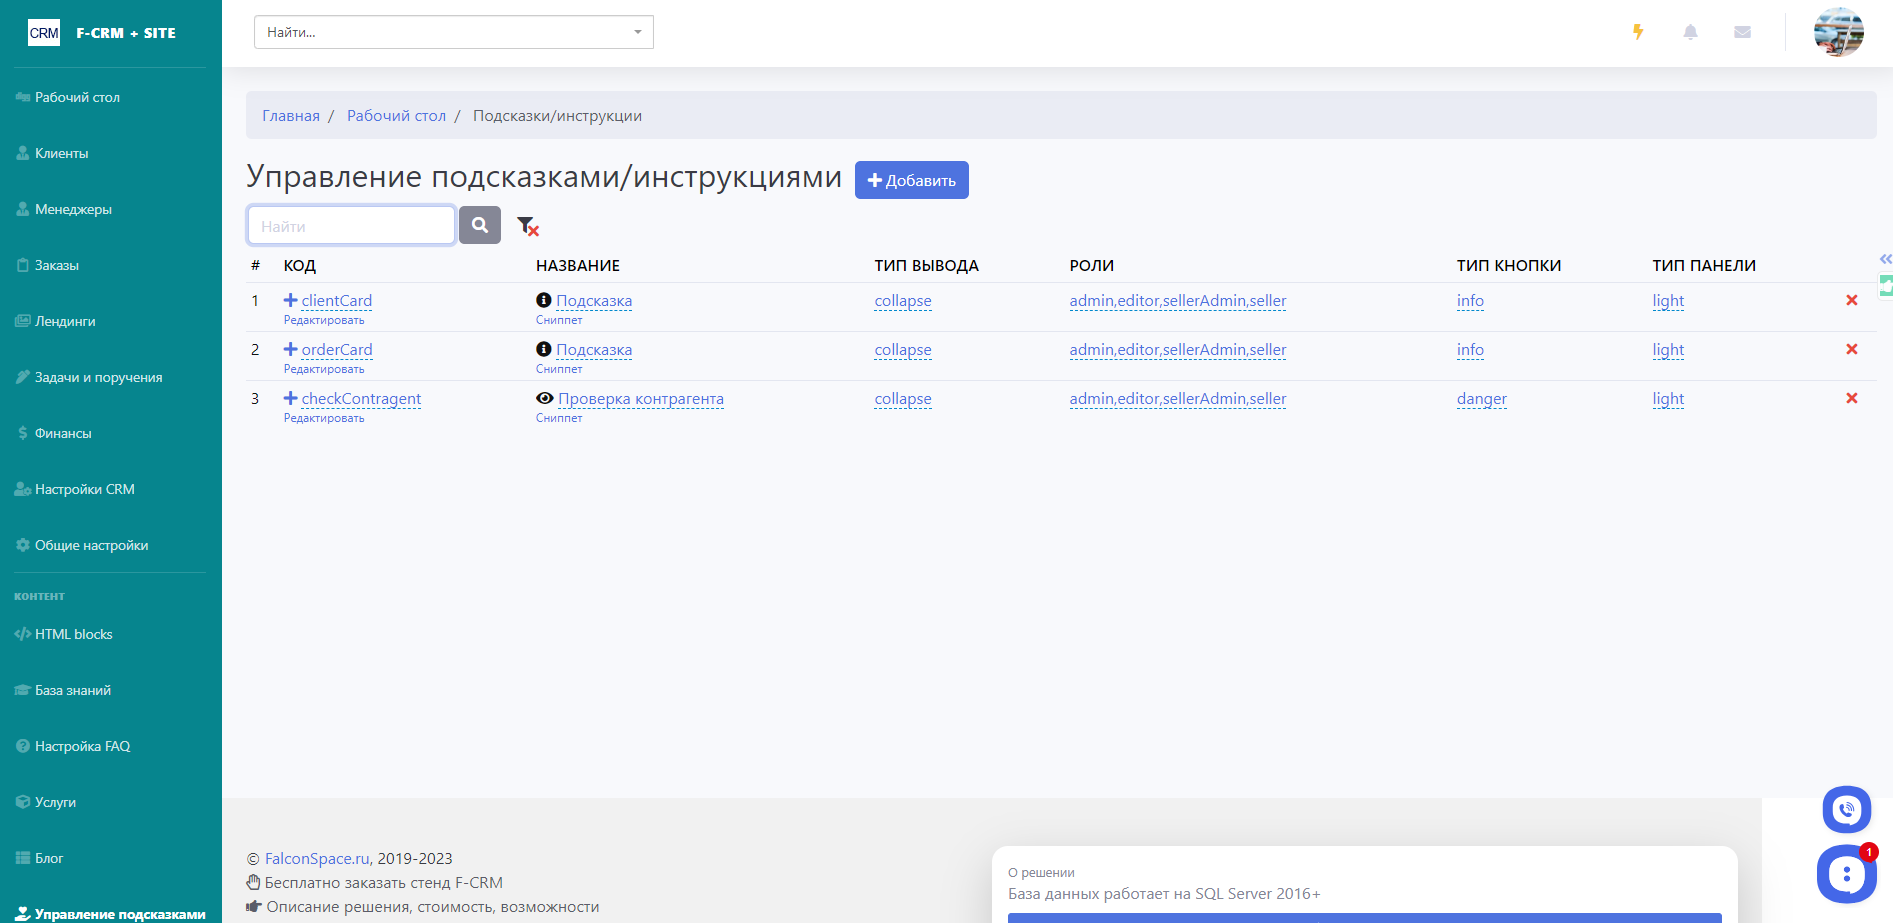Go to Настройки CRM in sidebar
Image resolution: width=1893 pixels, height=923 pixels.
point(84,489)
